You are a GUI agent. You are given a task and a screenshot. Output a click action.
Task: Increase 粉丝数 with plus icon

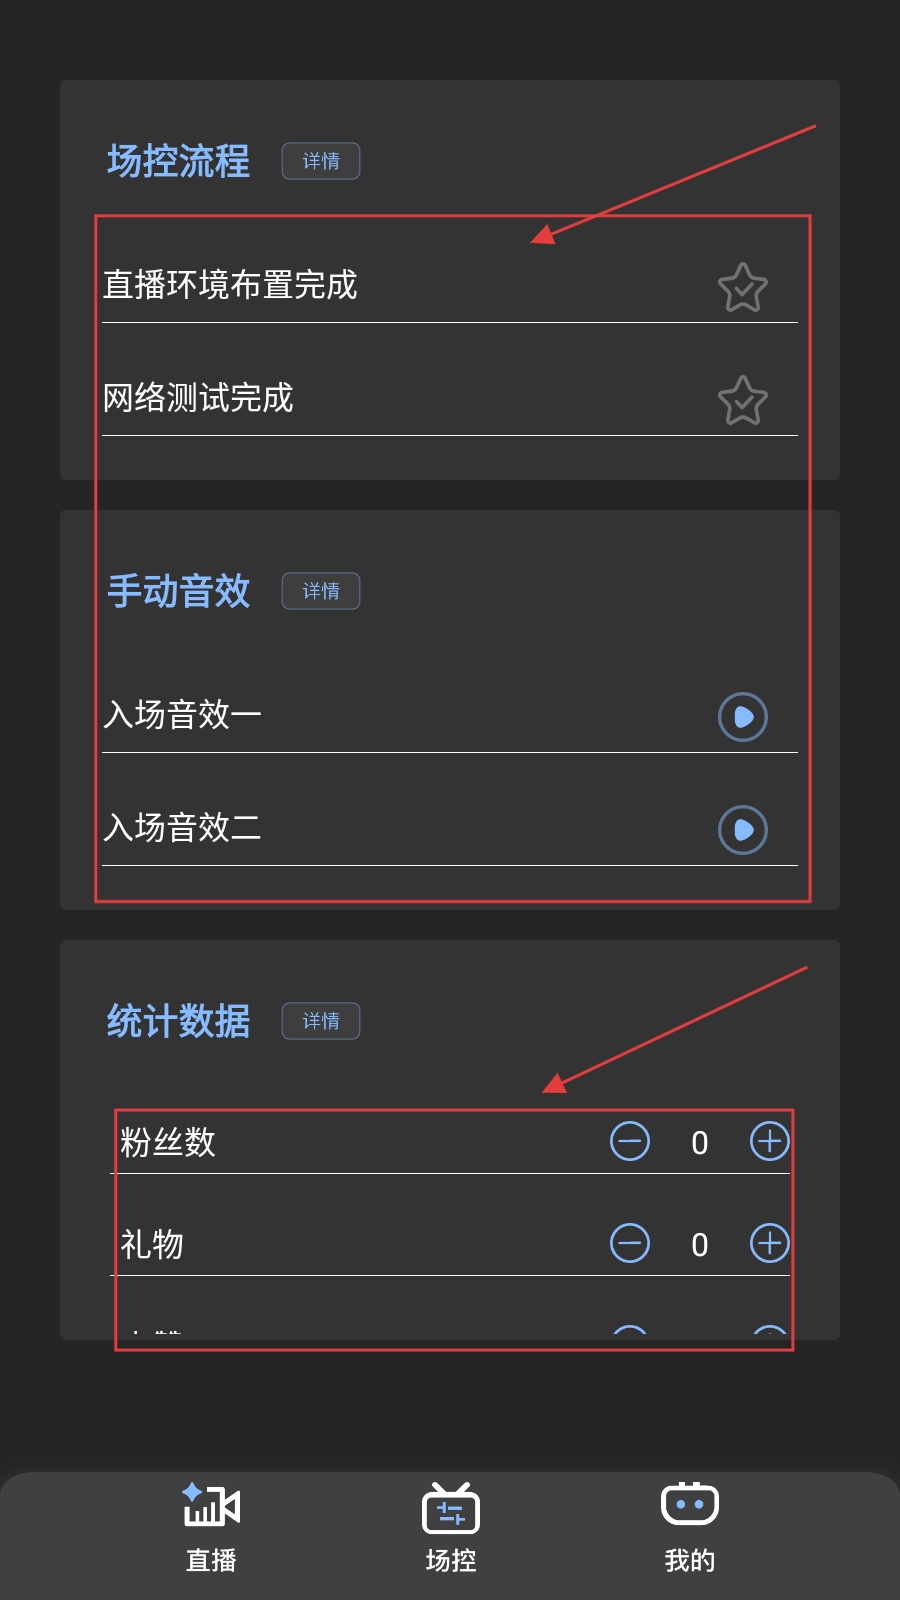[x=770, y=1141]
